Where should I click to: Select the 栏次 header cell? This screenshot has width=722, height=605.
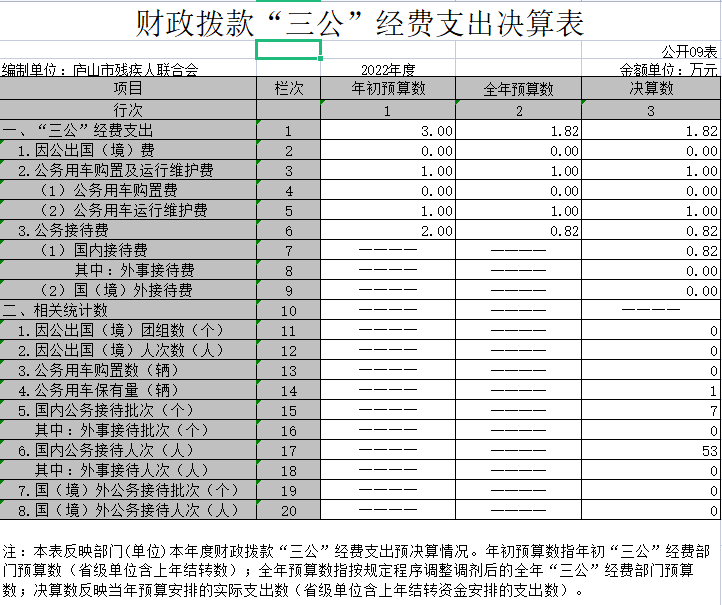click(x=289, y=89)
